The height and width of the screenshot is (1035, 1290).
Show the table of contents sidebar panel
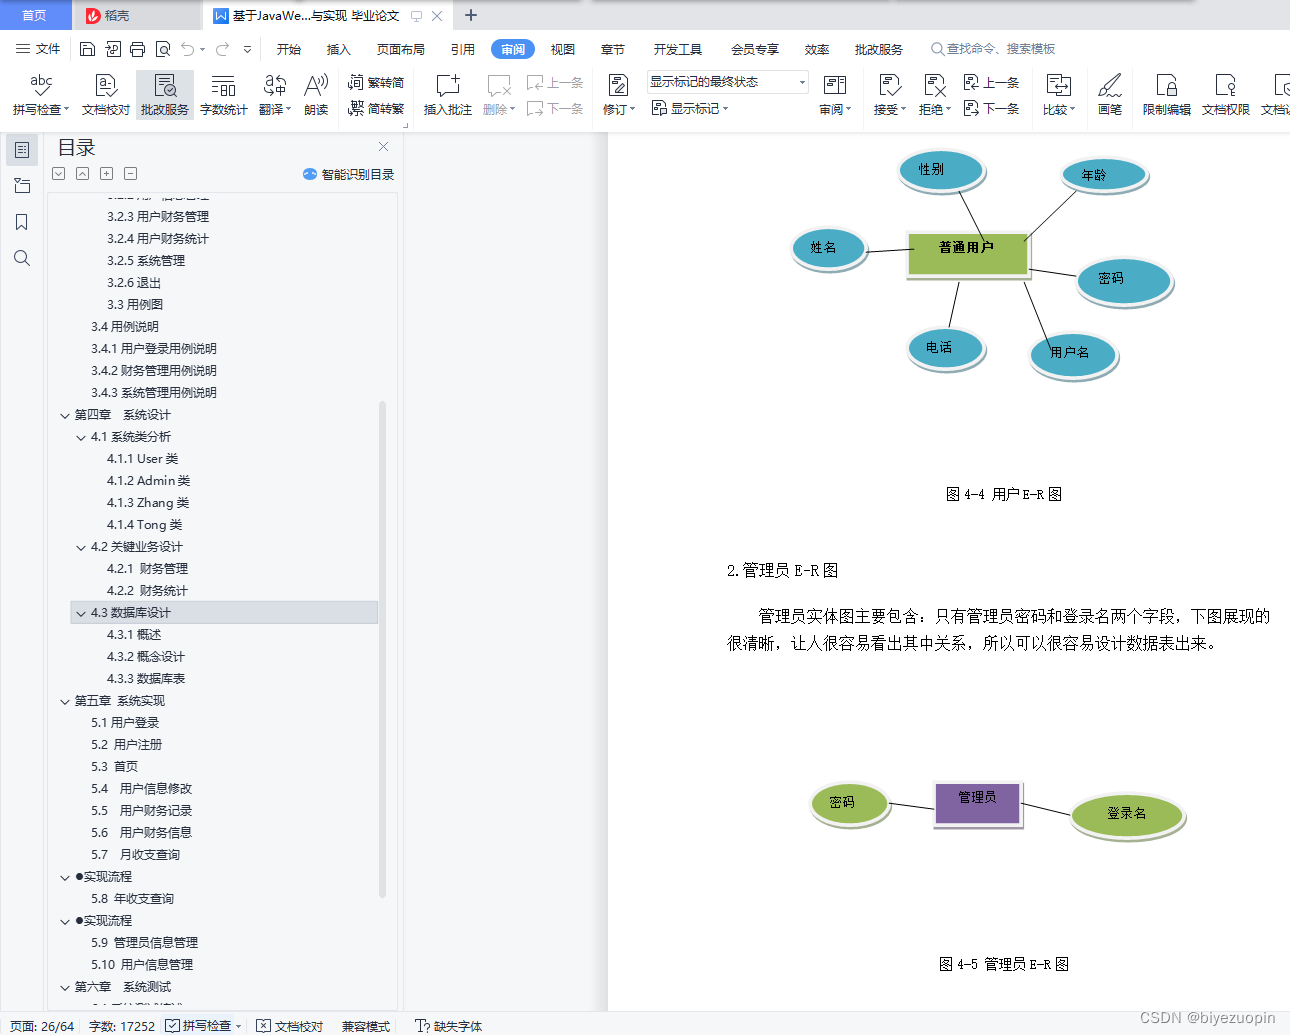[22, 150]
